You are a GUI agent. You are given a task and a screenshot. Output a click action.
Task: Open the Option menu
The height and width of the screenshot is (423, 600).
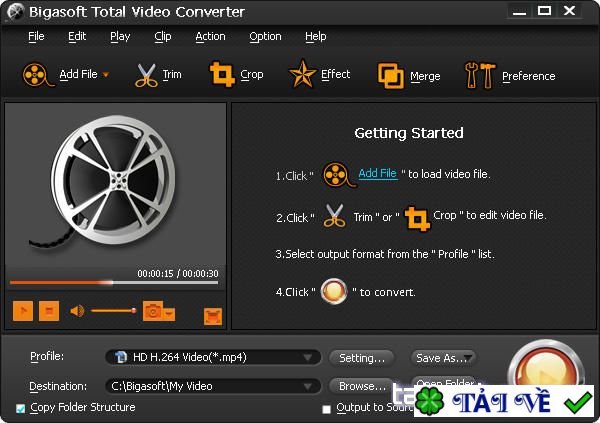(x=265, y=36)
